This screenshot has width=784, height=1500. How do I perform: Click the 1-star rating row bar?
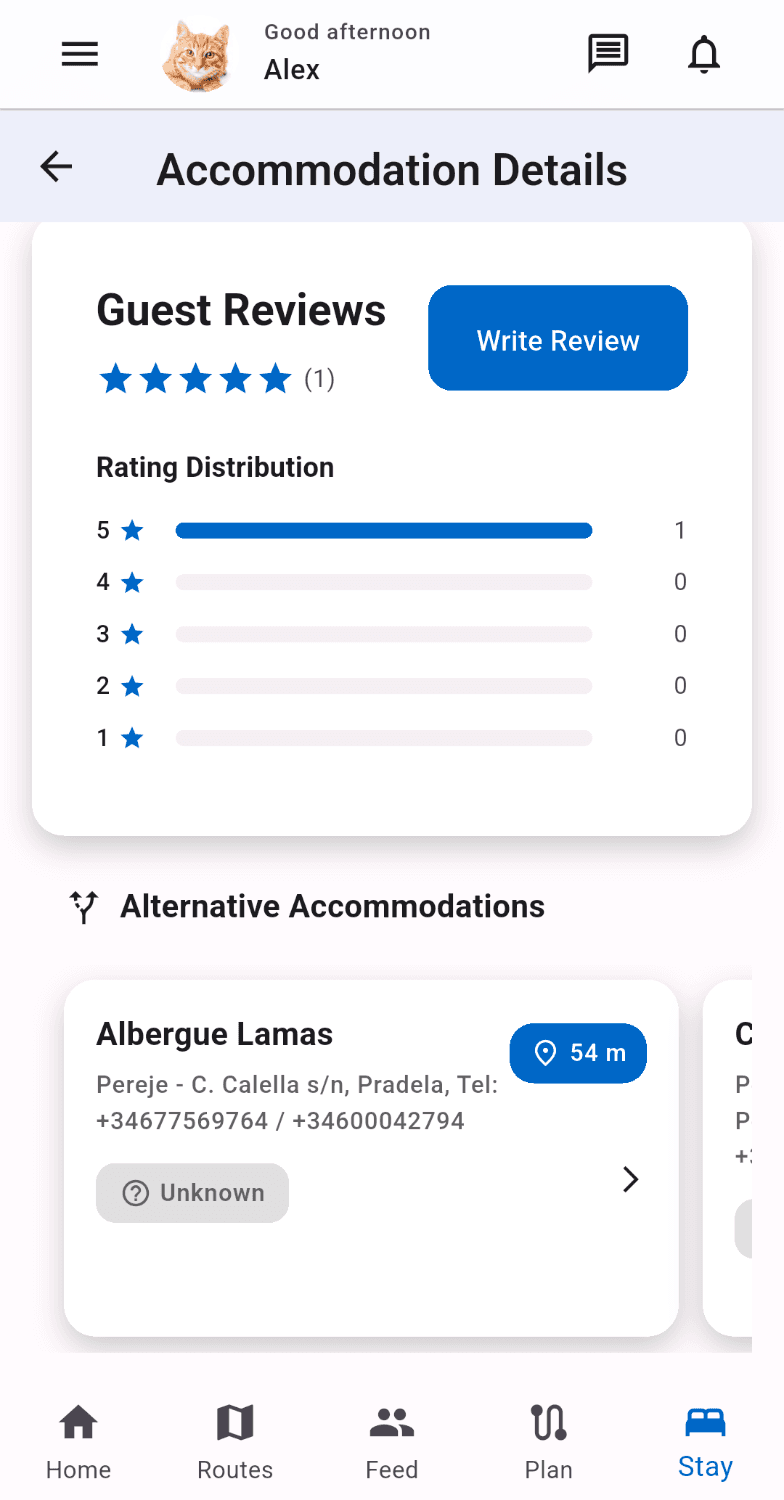(384, 738)
